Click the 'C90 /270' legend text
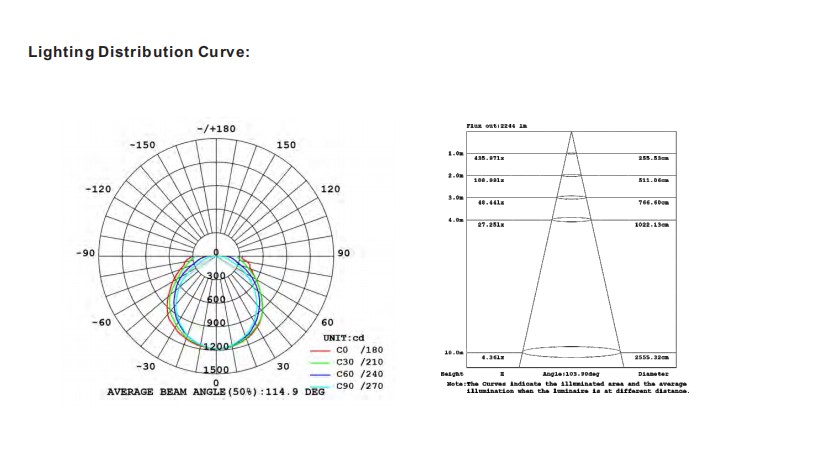Viewport: 839px width, 455px height. tap(360, 386)
